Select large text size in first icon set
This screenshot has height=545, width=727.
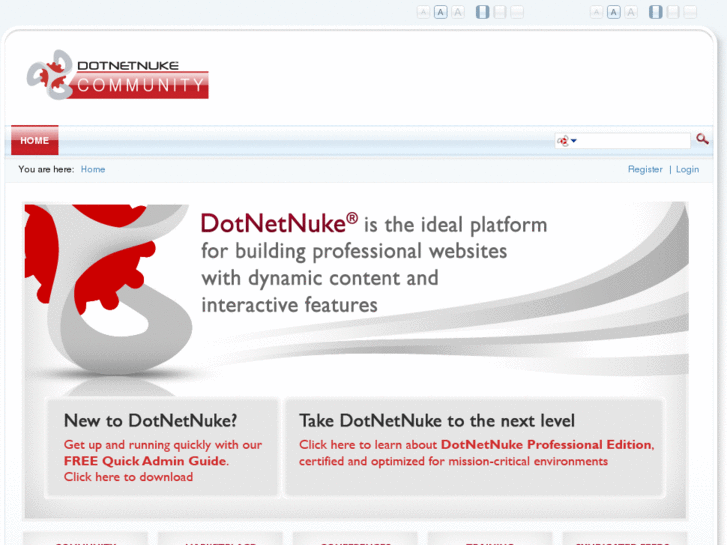[x=458, y=12]
